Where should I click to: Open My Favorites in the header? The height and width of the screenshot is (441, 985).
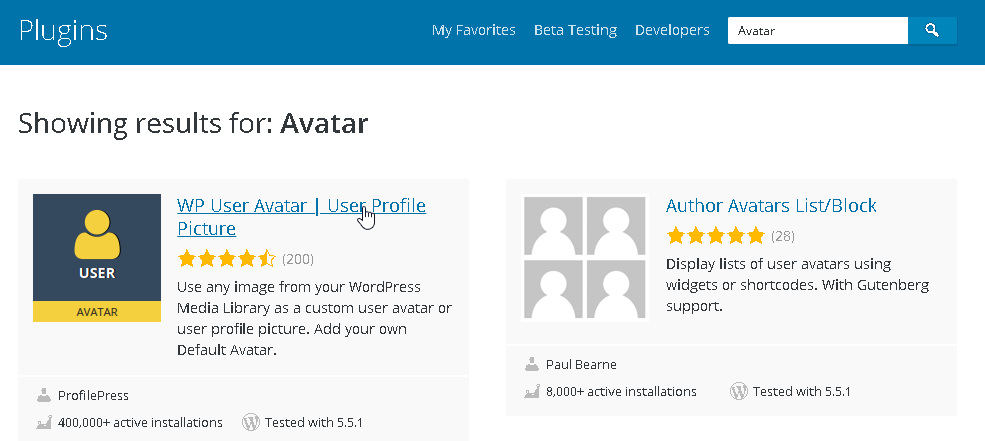click(x=474, y=30)
